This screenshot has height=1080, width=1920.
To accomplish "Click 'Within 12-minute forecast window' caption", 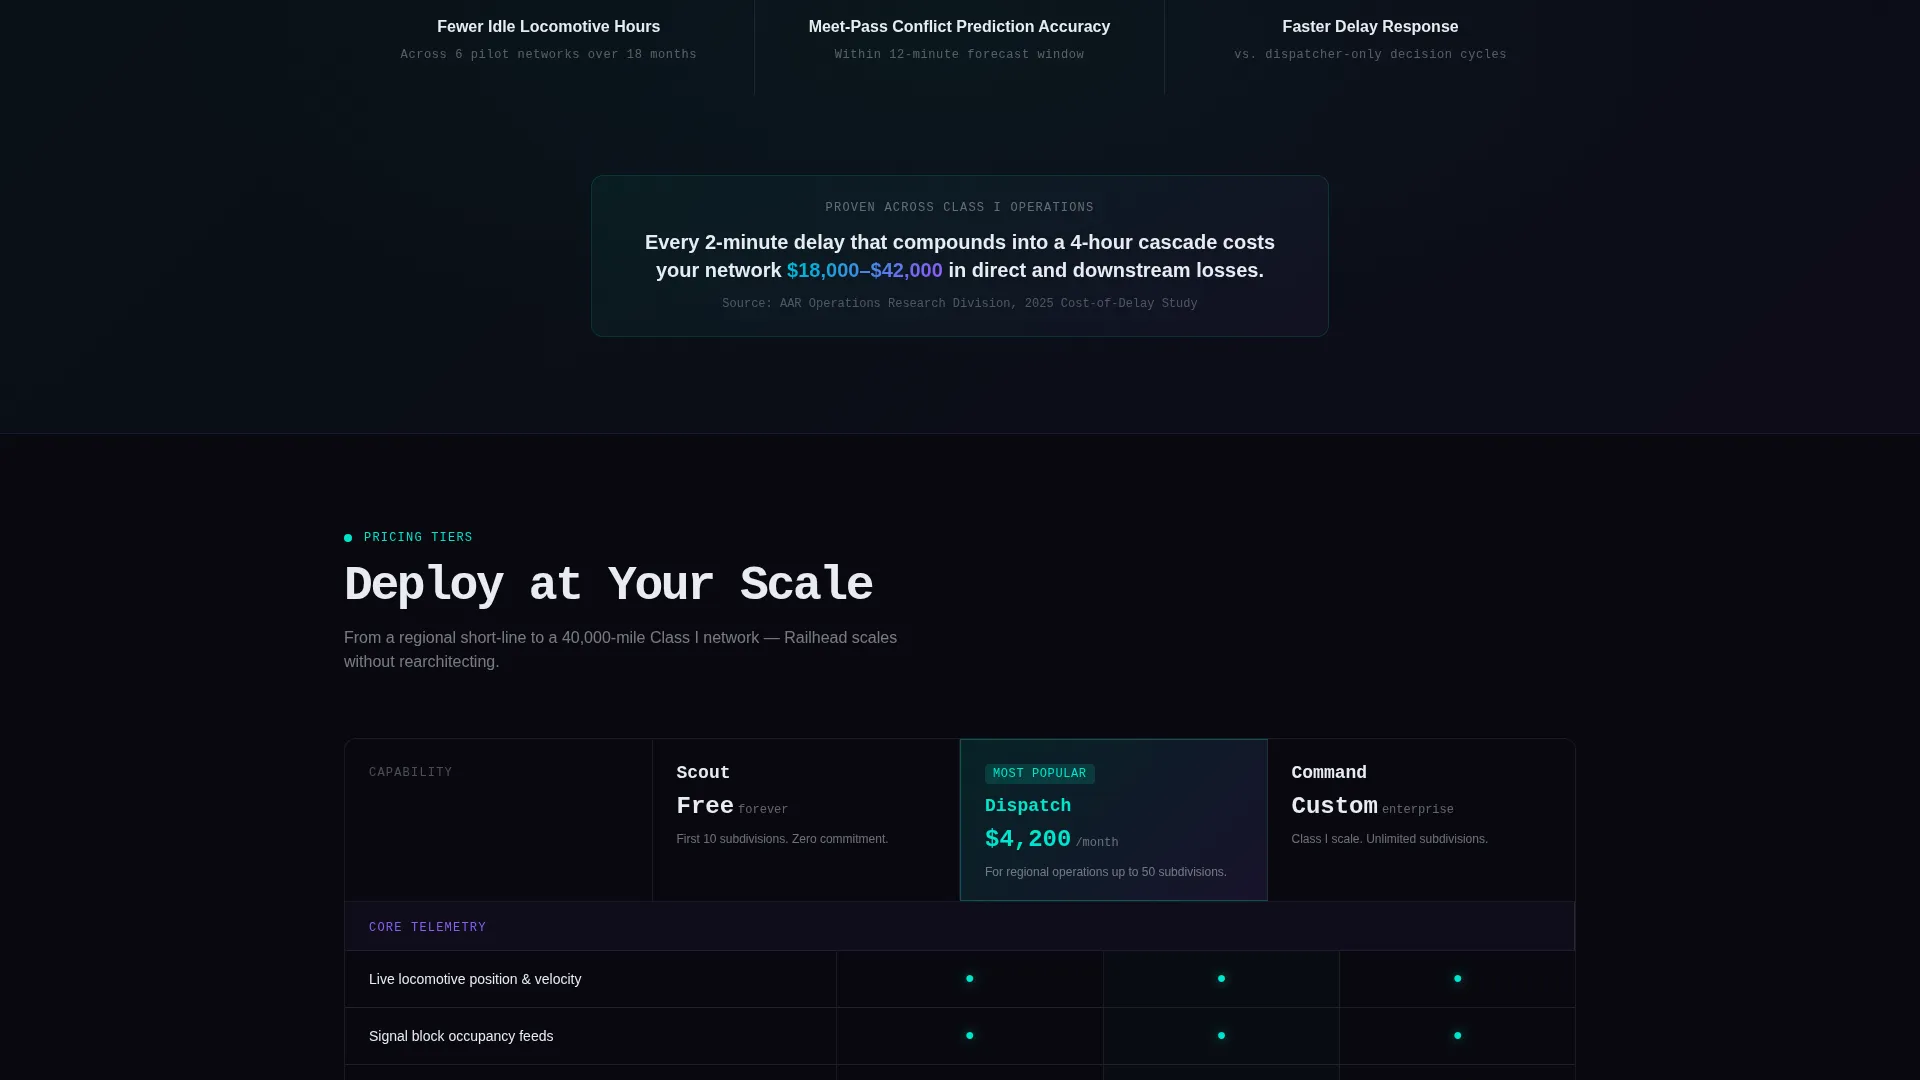I will click(x=959, y=55).
